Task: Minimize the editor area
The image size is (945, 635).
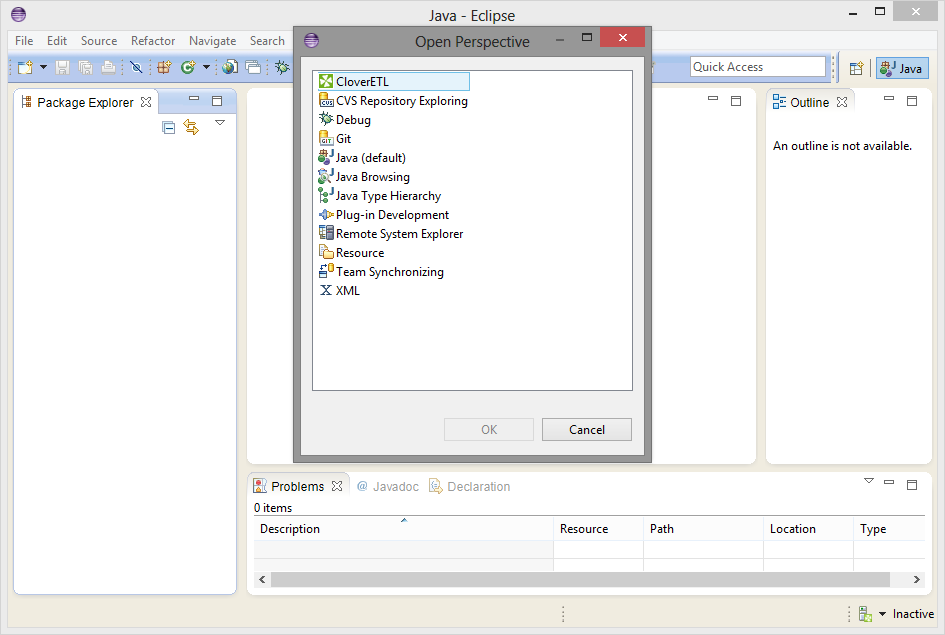Action: tap(713, 98)
